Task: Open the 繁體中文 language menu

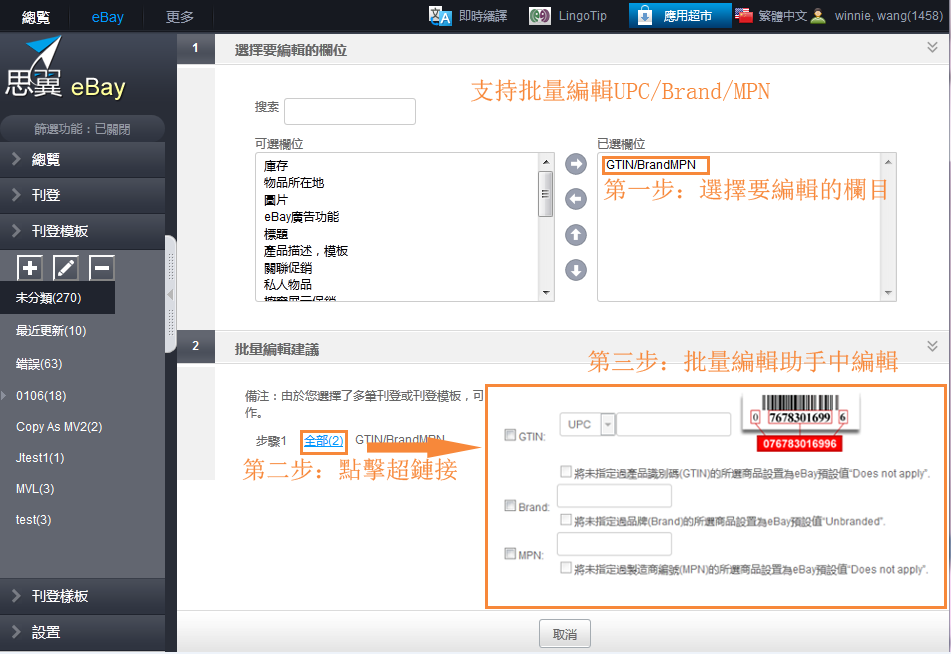Action: pyautogui.click(x=782, y=16)
